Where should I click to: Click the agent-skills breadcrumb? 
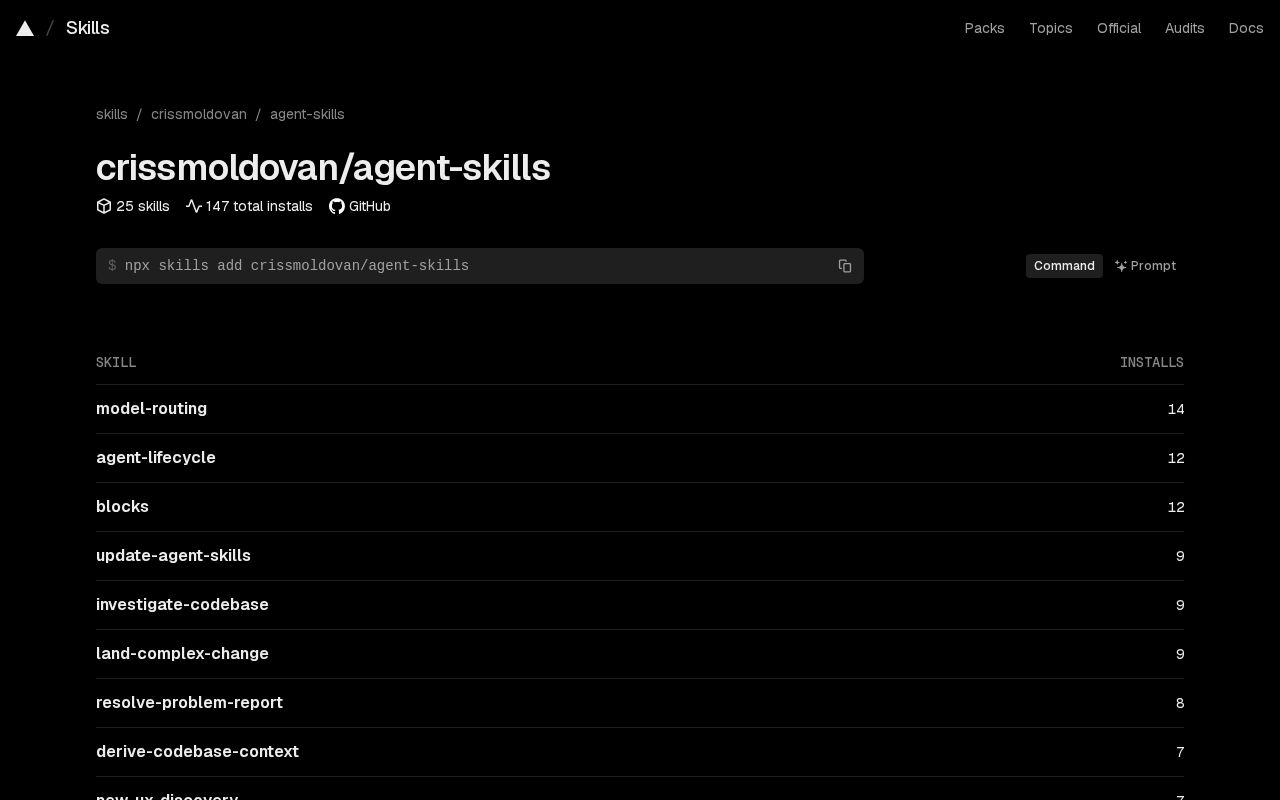point(307,114)
